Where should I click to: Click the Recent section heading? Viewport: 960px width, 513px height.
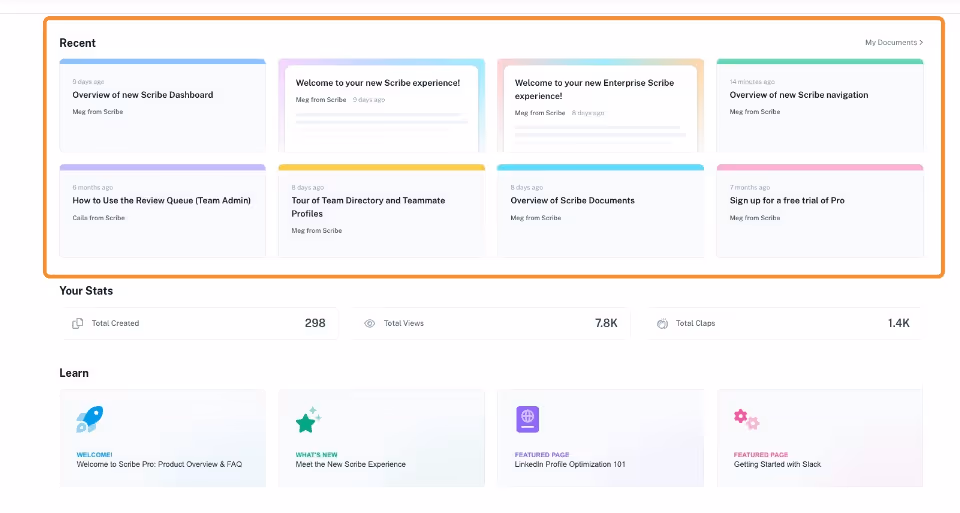click(x=77, y=43)
